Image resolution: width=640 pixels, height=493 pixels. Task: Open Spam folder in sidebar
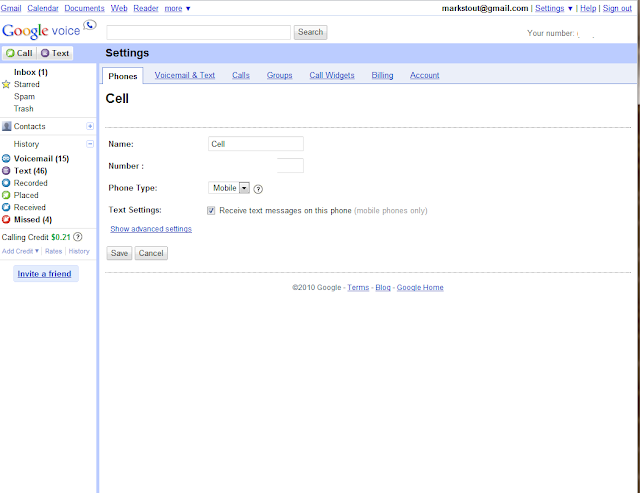[x=24, y=97]
